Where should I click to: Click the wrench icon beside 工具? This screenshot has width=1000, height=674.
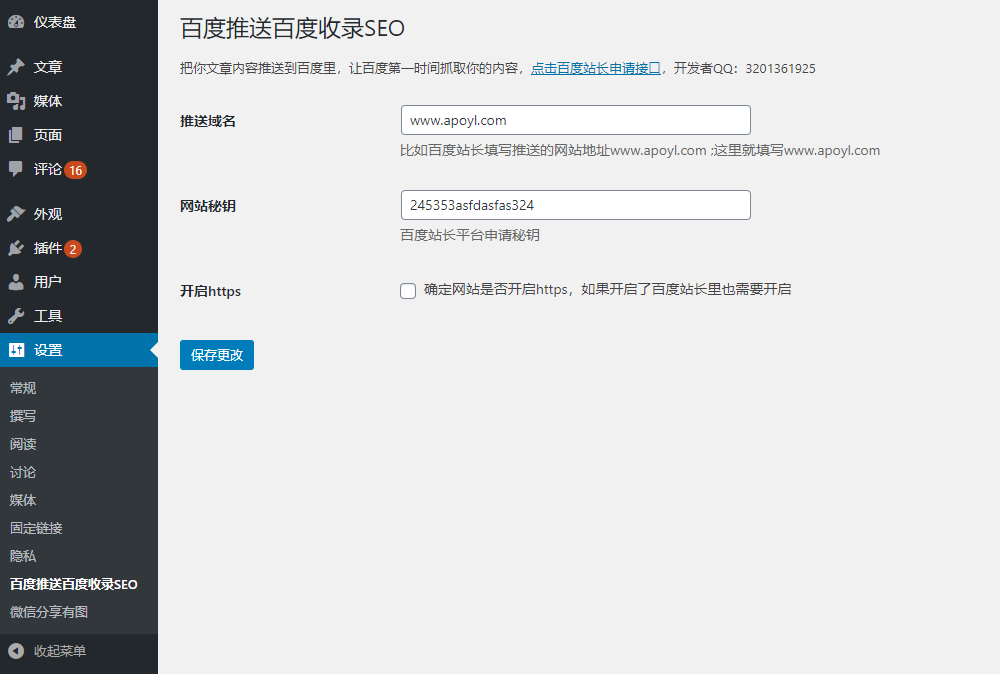click(16, 316)
